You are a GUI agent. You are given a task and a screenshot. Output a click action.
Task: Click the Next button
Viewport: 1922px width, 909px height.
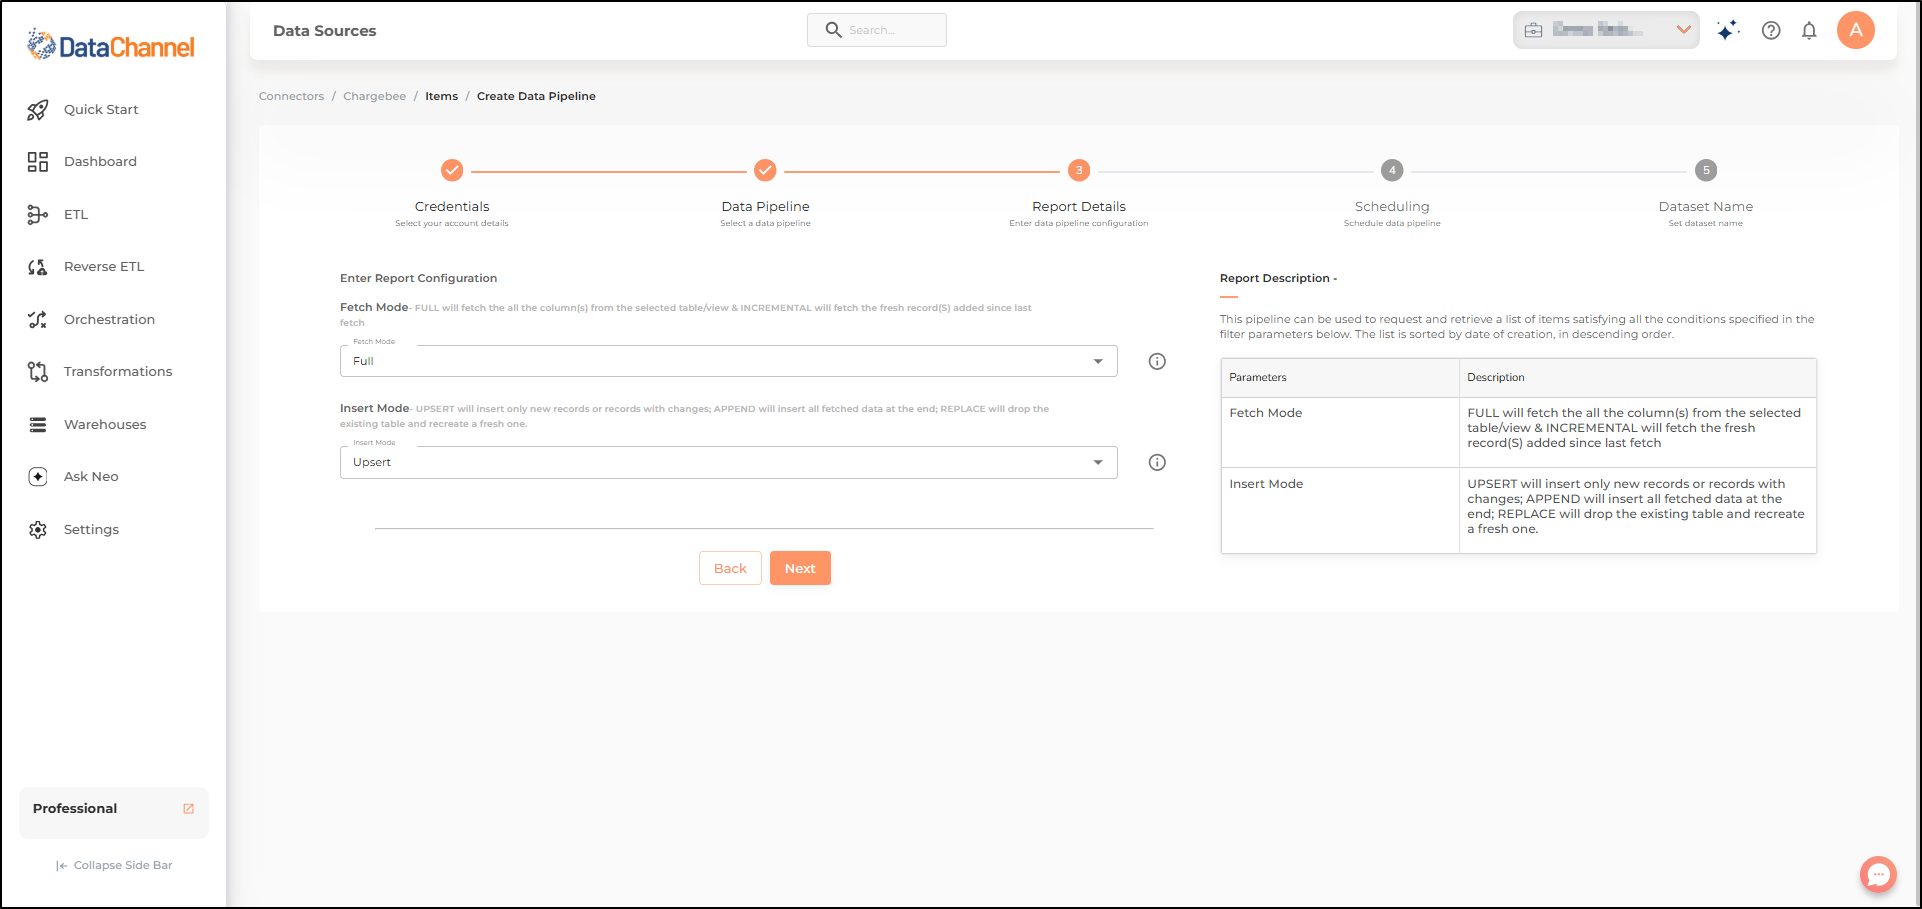[800, 568]
